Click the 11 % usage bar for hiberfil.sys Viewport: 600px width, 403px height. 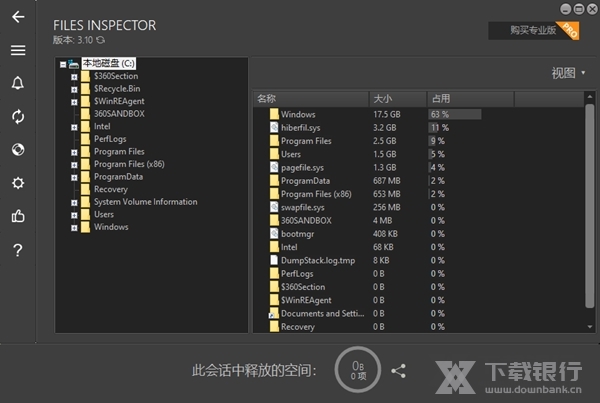coord(439,127)
